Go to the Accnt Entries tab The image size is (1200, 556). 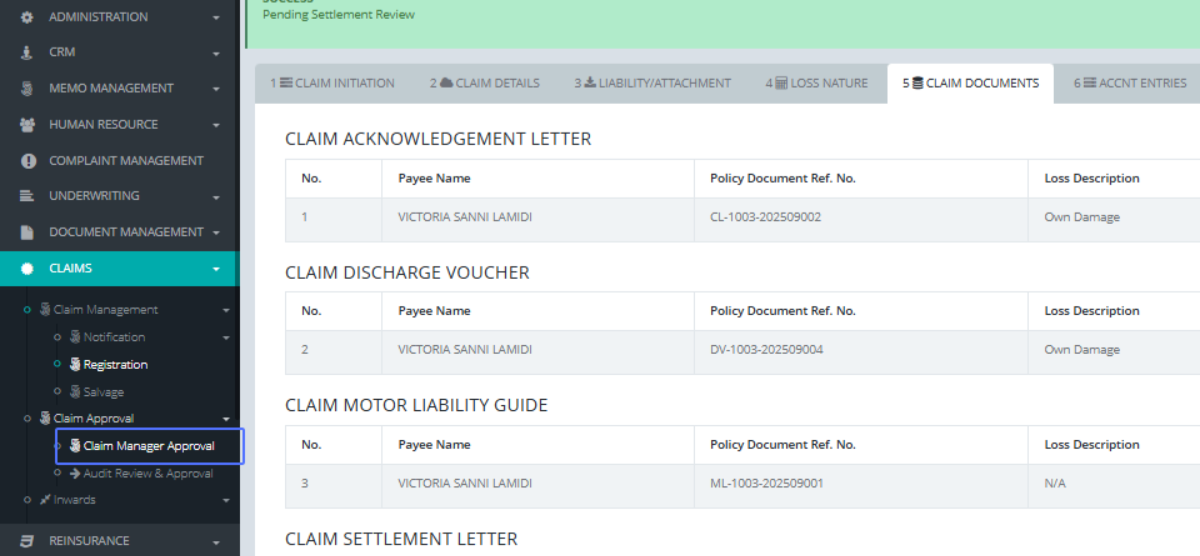pos(1130,83)
